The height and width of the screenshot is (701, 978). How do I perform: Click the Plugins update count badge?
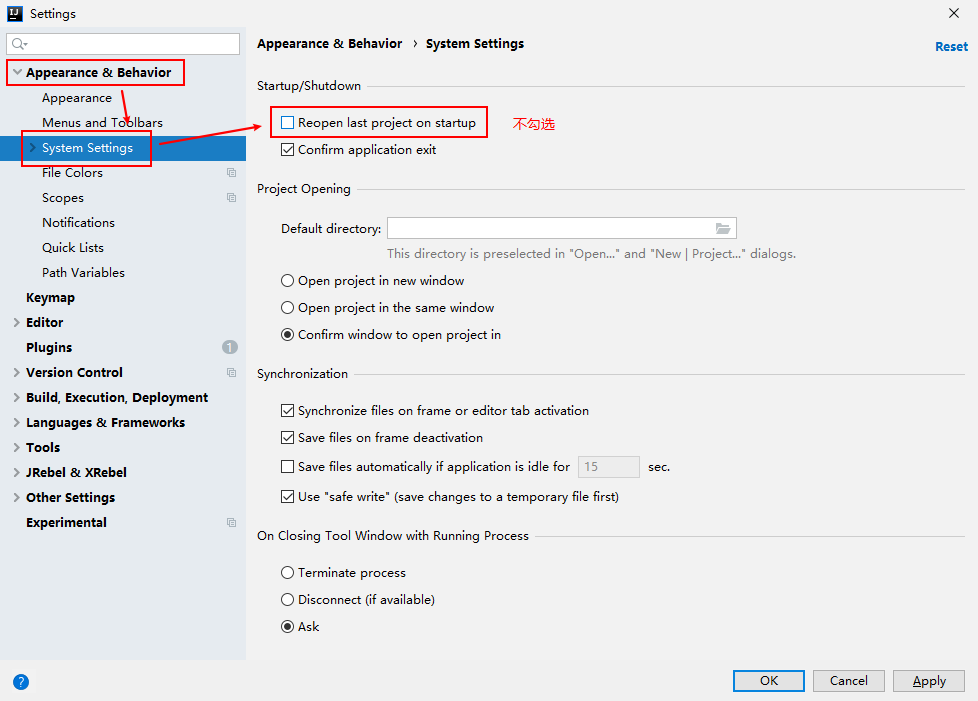click(x=230, y=347)
